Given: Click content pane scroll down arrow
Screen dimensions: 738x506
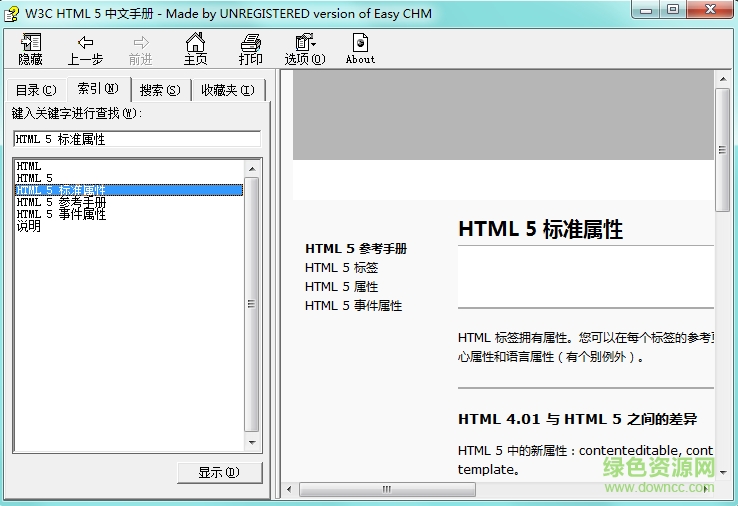Looking at the screenshot, I should coord(723,472).
